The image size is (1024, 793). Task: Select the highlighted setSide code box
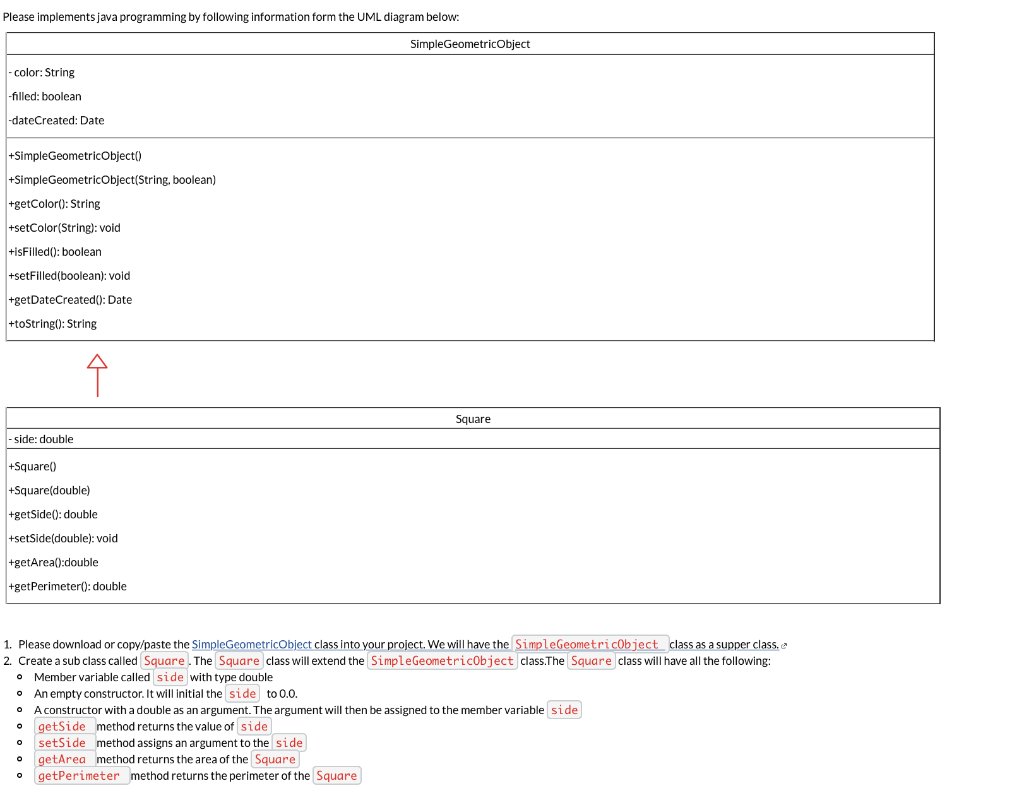tap(64, 742)
